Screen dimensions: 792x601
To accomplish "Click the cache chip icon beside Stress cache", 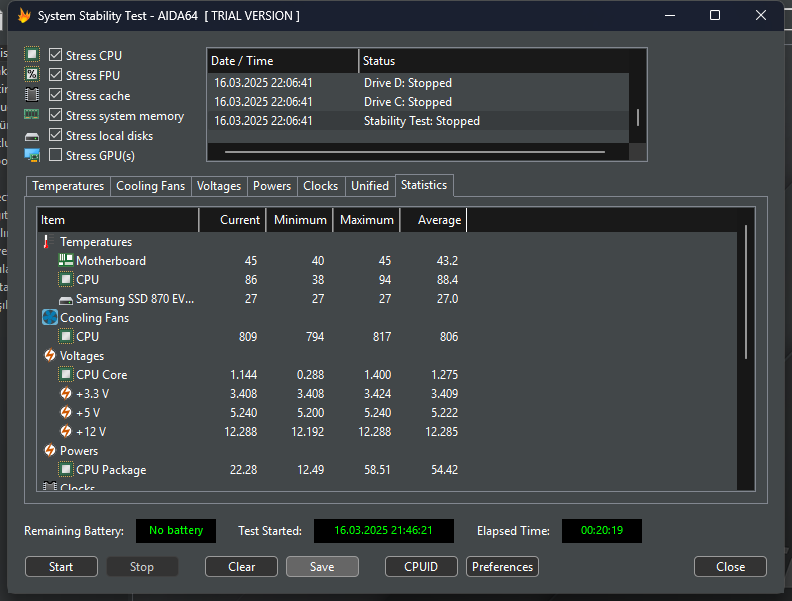I will (32, 95).
